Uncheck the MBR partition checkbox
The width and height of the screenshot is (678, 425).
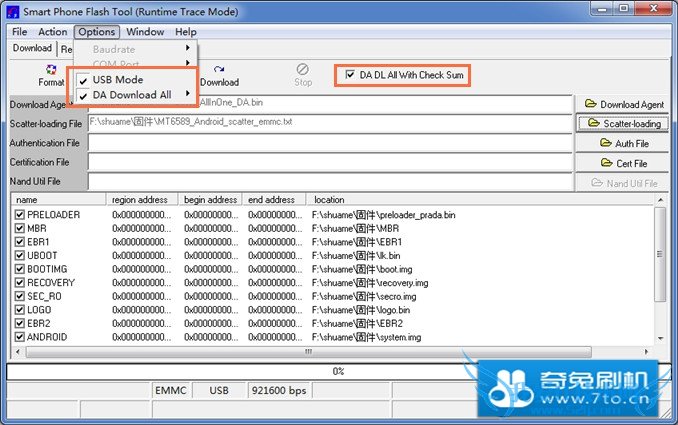pos(19,228)
